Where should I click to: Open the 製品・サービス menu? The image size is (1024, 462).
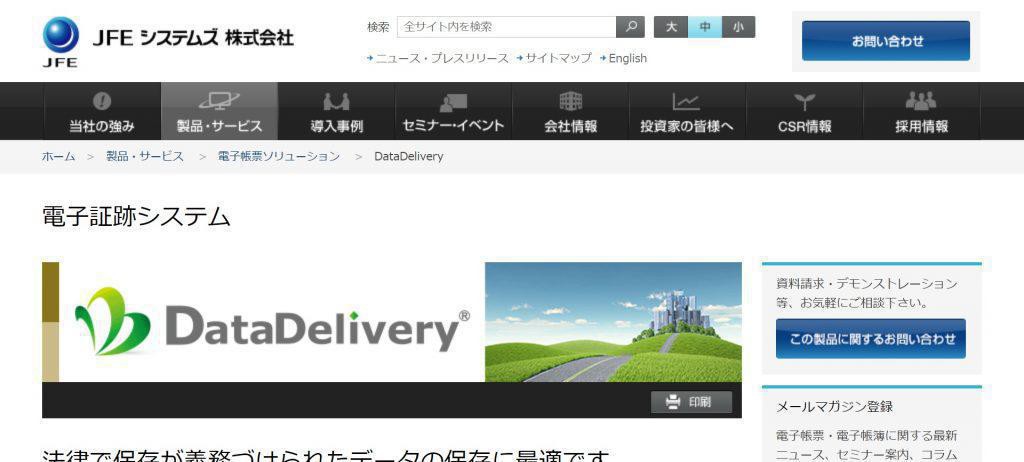point(219,111)
